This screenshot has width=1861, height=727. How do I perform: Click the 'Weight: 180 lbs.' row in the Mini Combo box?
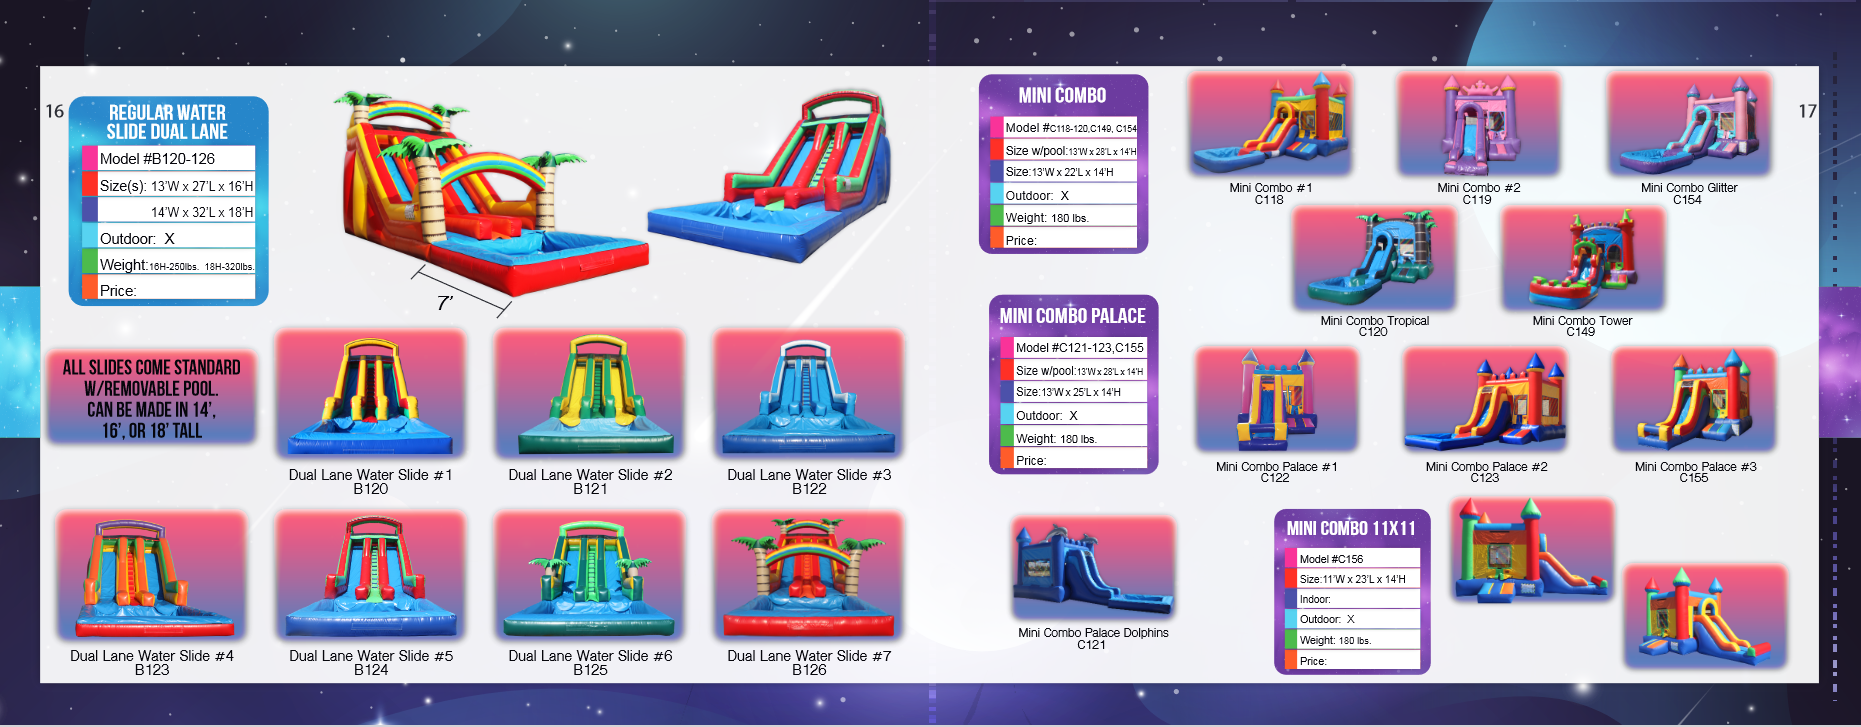coord(1064,217)
